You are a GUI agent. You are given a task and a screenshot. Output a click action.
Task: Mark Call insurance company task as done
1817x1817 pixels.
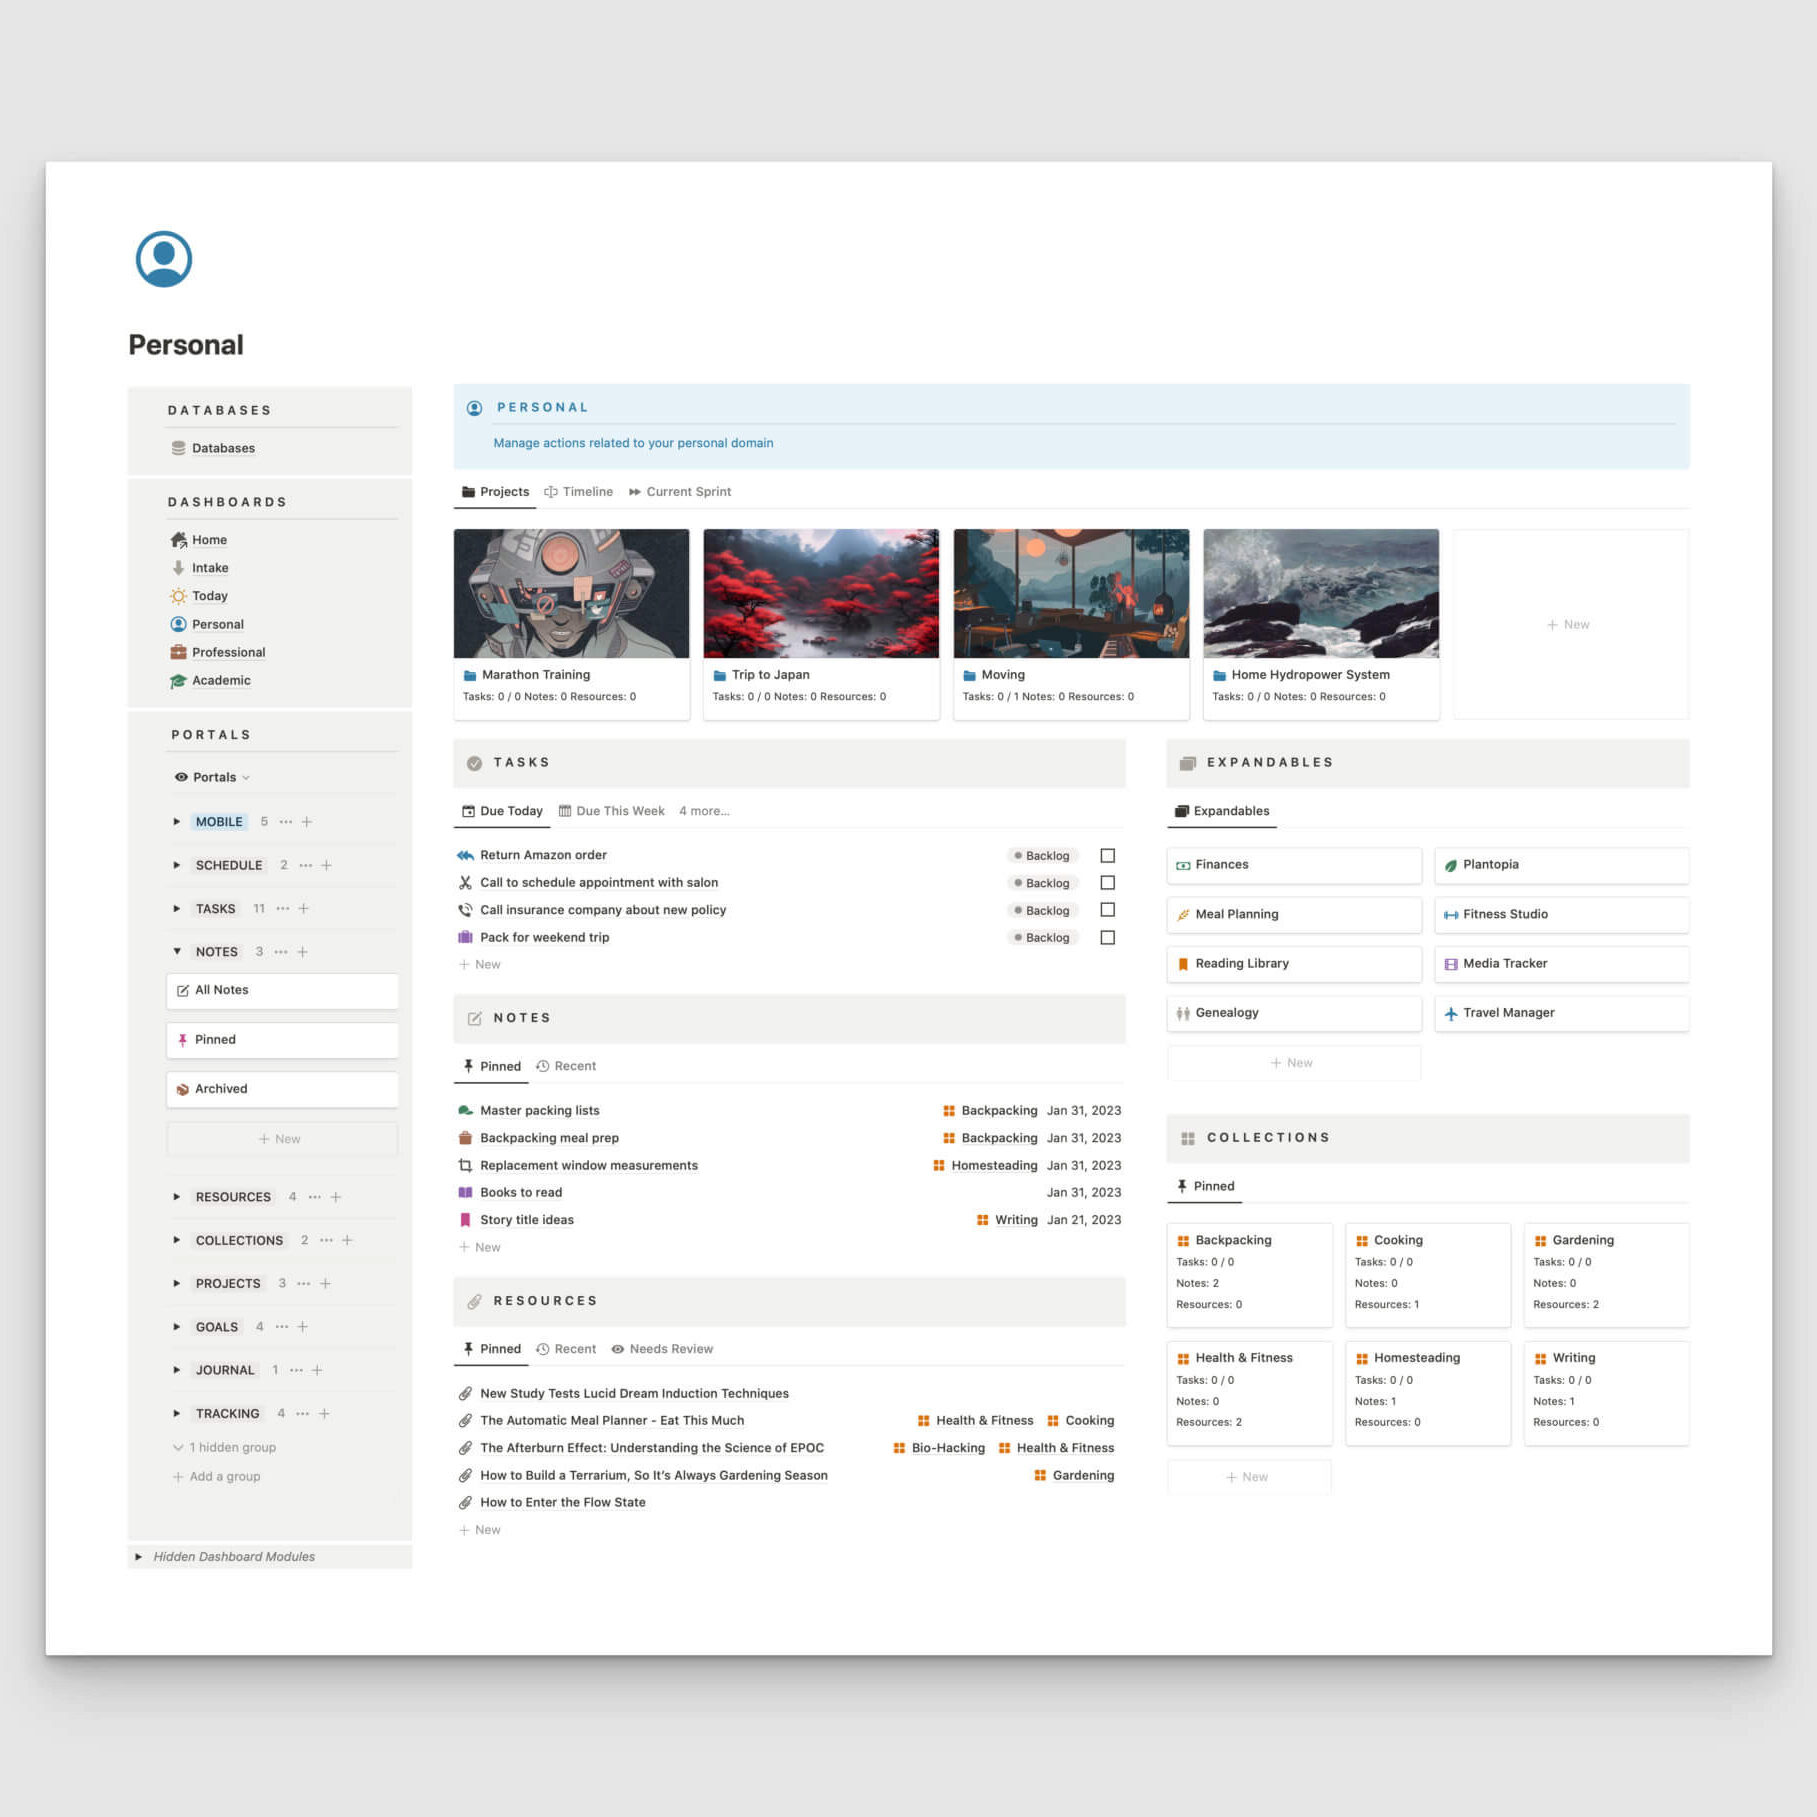(x=1107, y=910)
